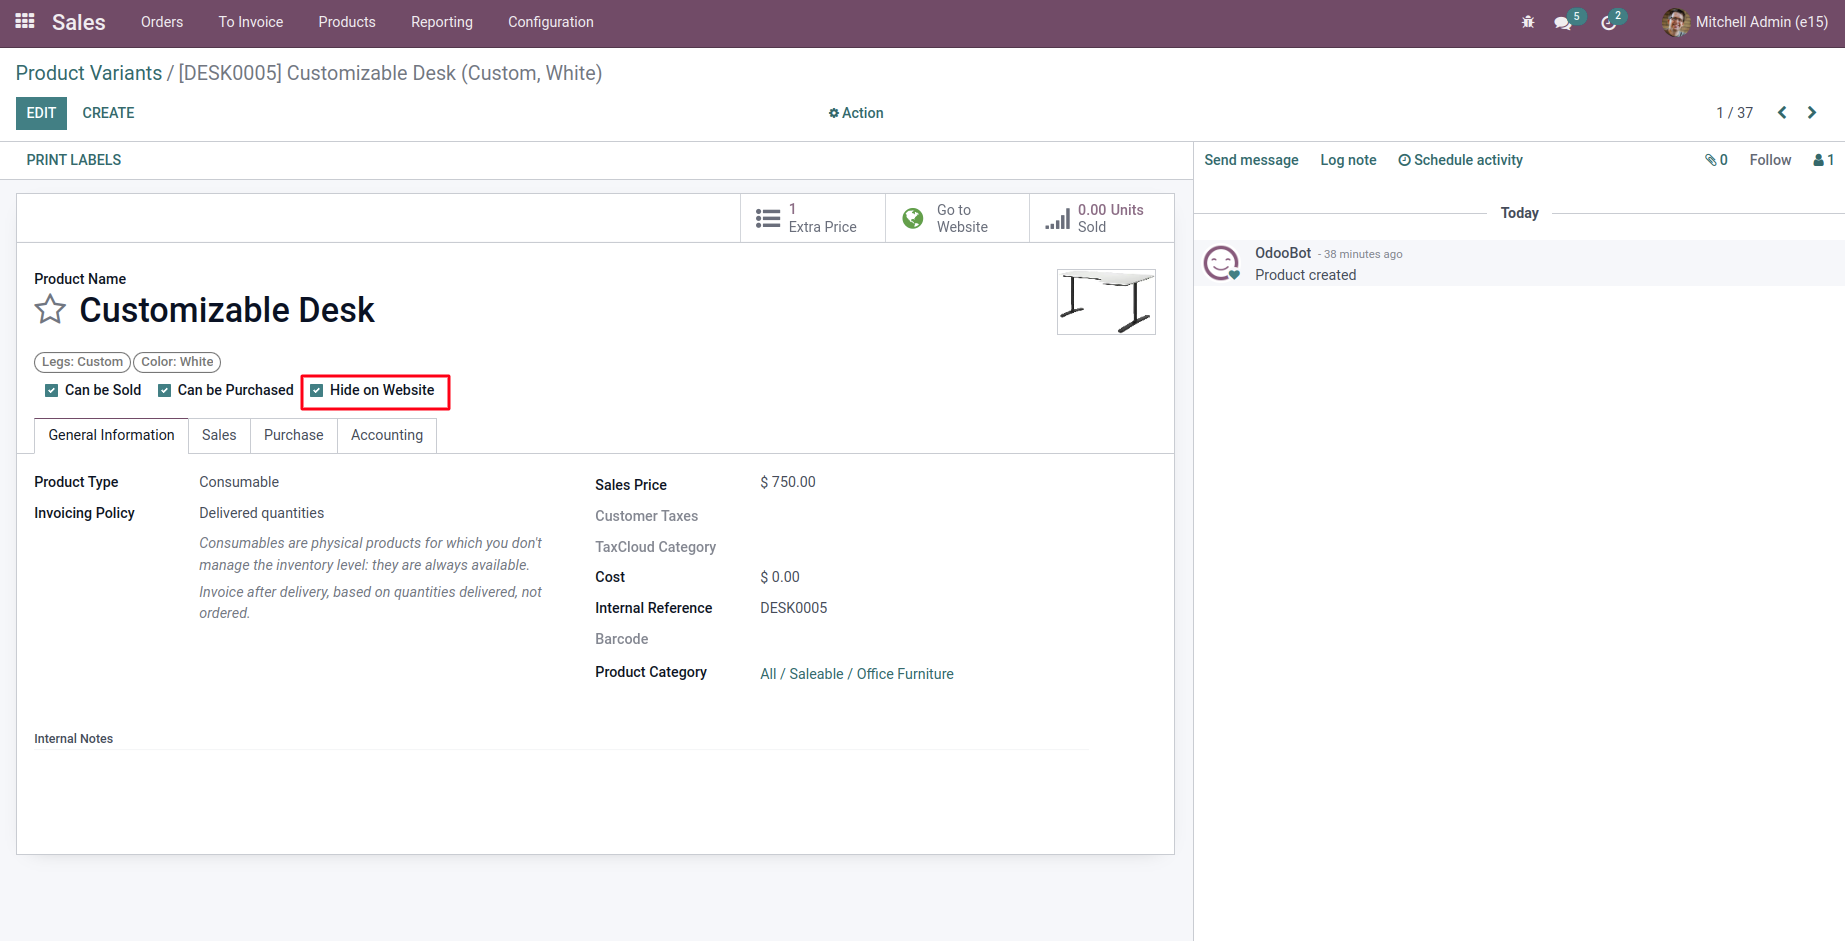Click the Extra Price list icon
The image size is (1845, 941).
[x=768, y=218]
